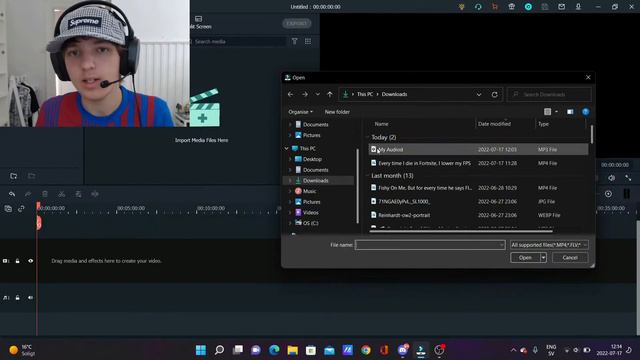Click the preview volume speaker icon
The image size is (640, 360).
[611, 178]
